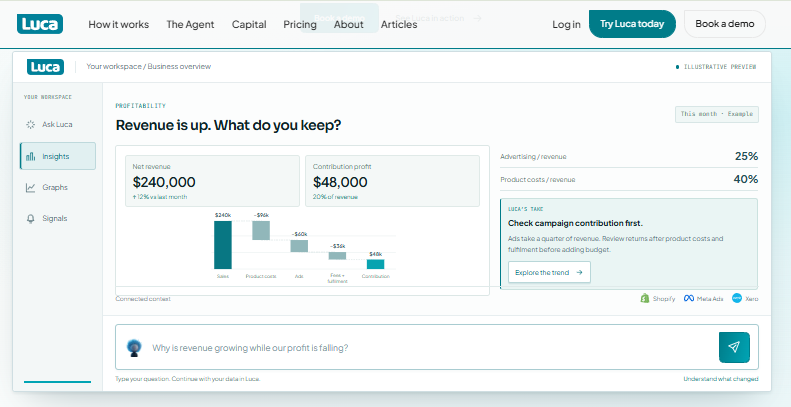The width and height of the screenshot is (791, 407).
Task: Click the Xero circle icon
Action: click(737, 299)
